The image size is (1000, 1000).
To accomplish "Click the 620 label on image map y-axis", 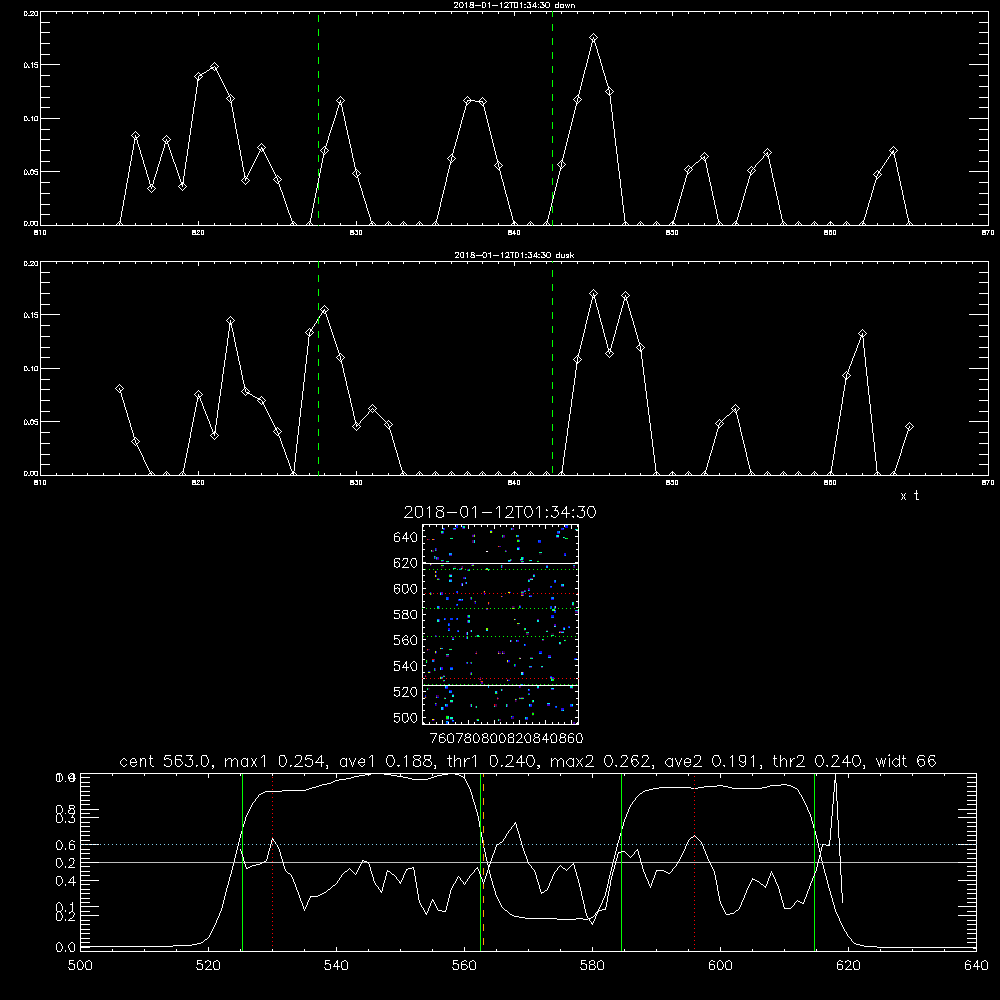I will 406,563.
